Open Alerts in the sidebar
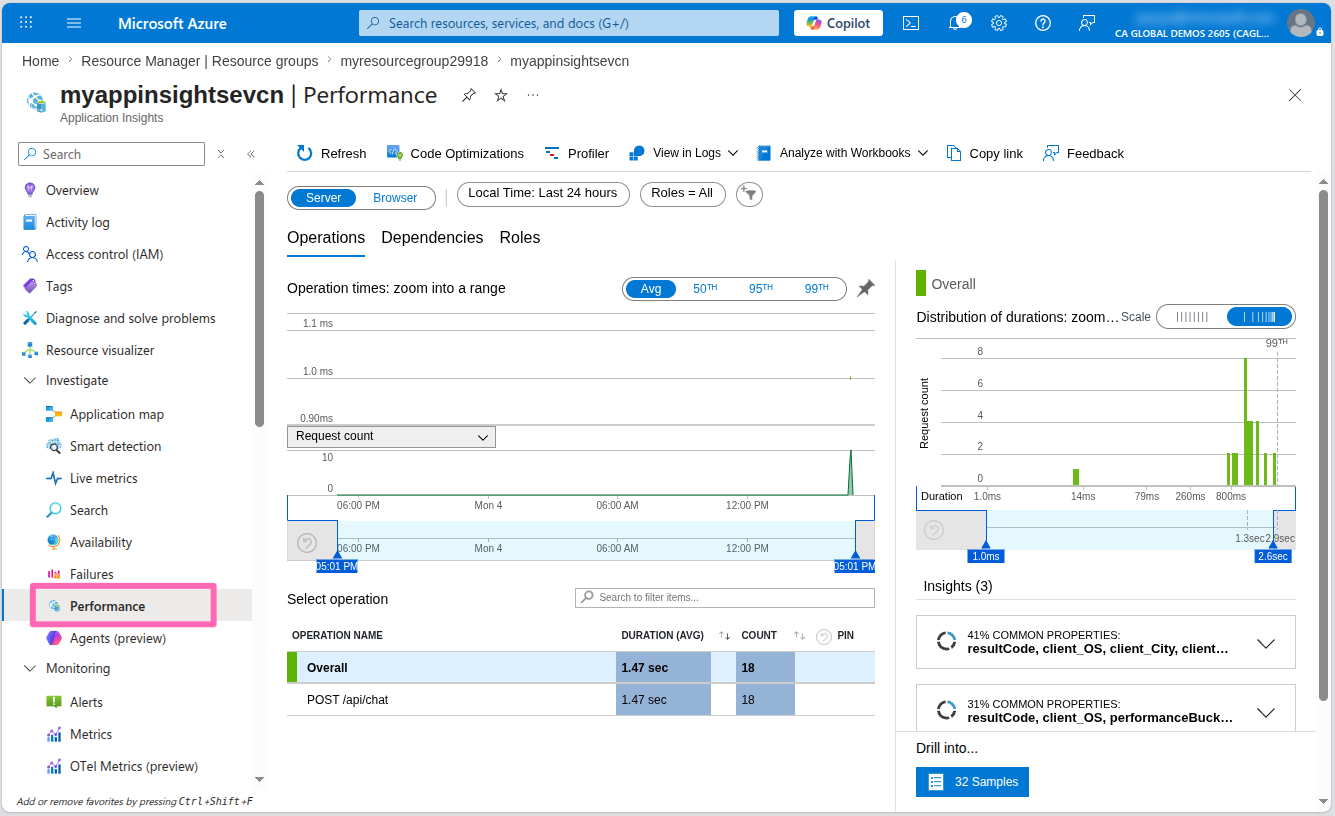Viewport: 1335px width, 816px height. [x=86, y=702]
